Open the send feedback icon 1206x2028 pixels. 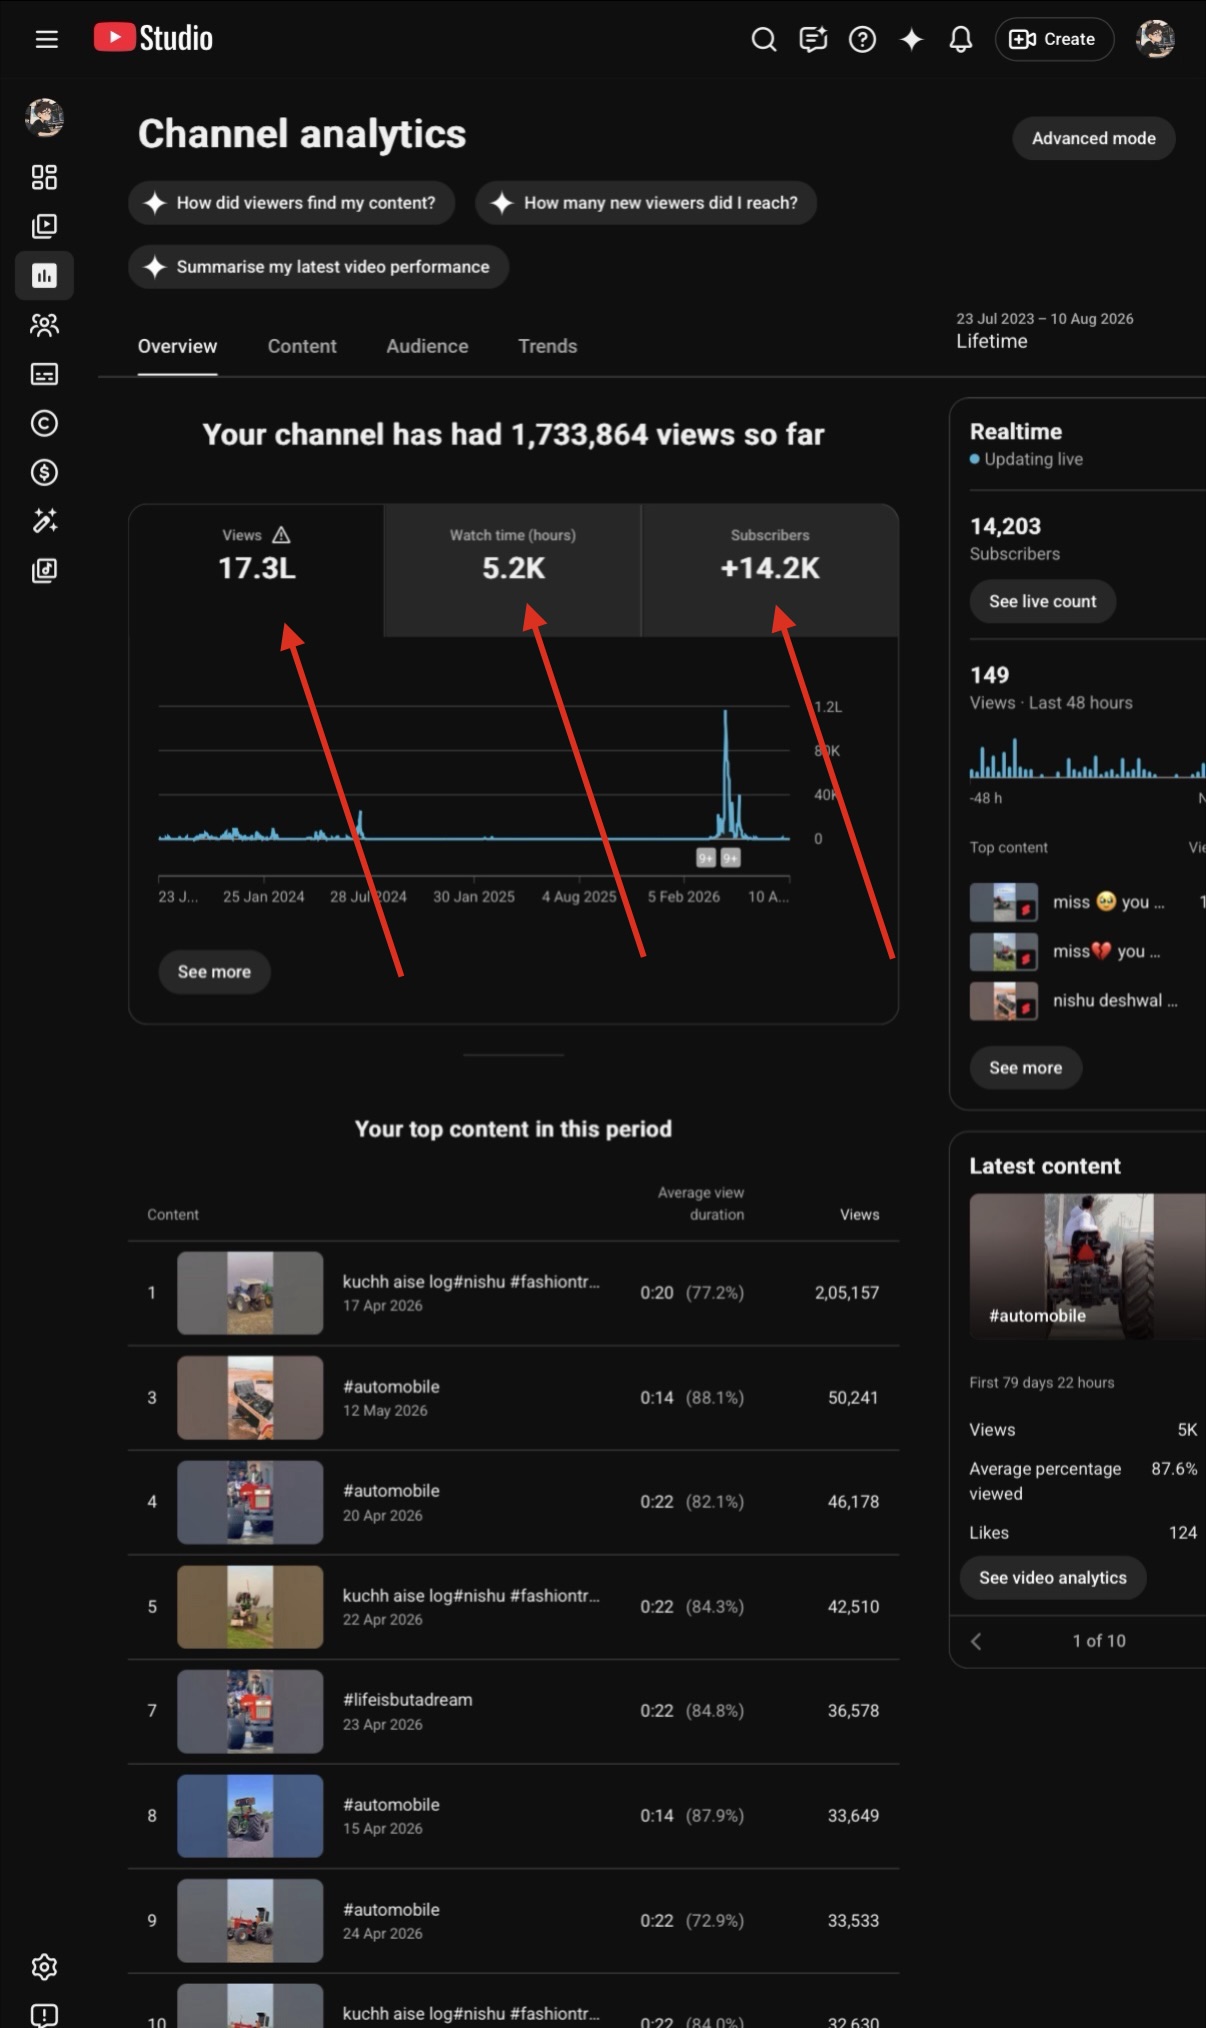tap(813, 39)
